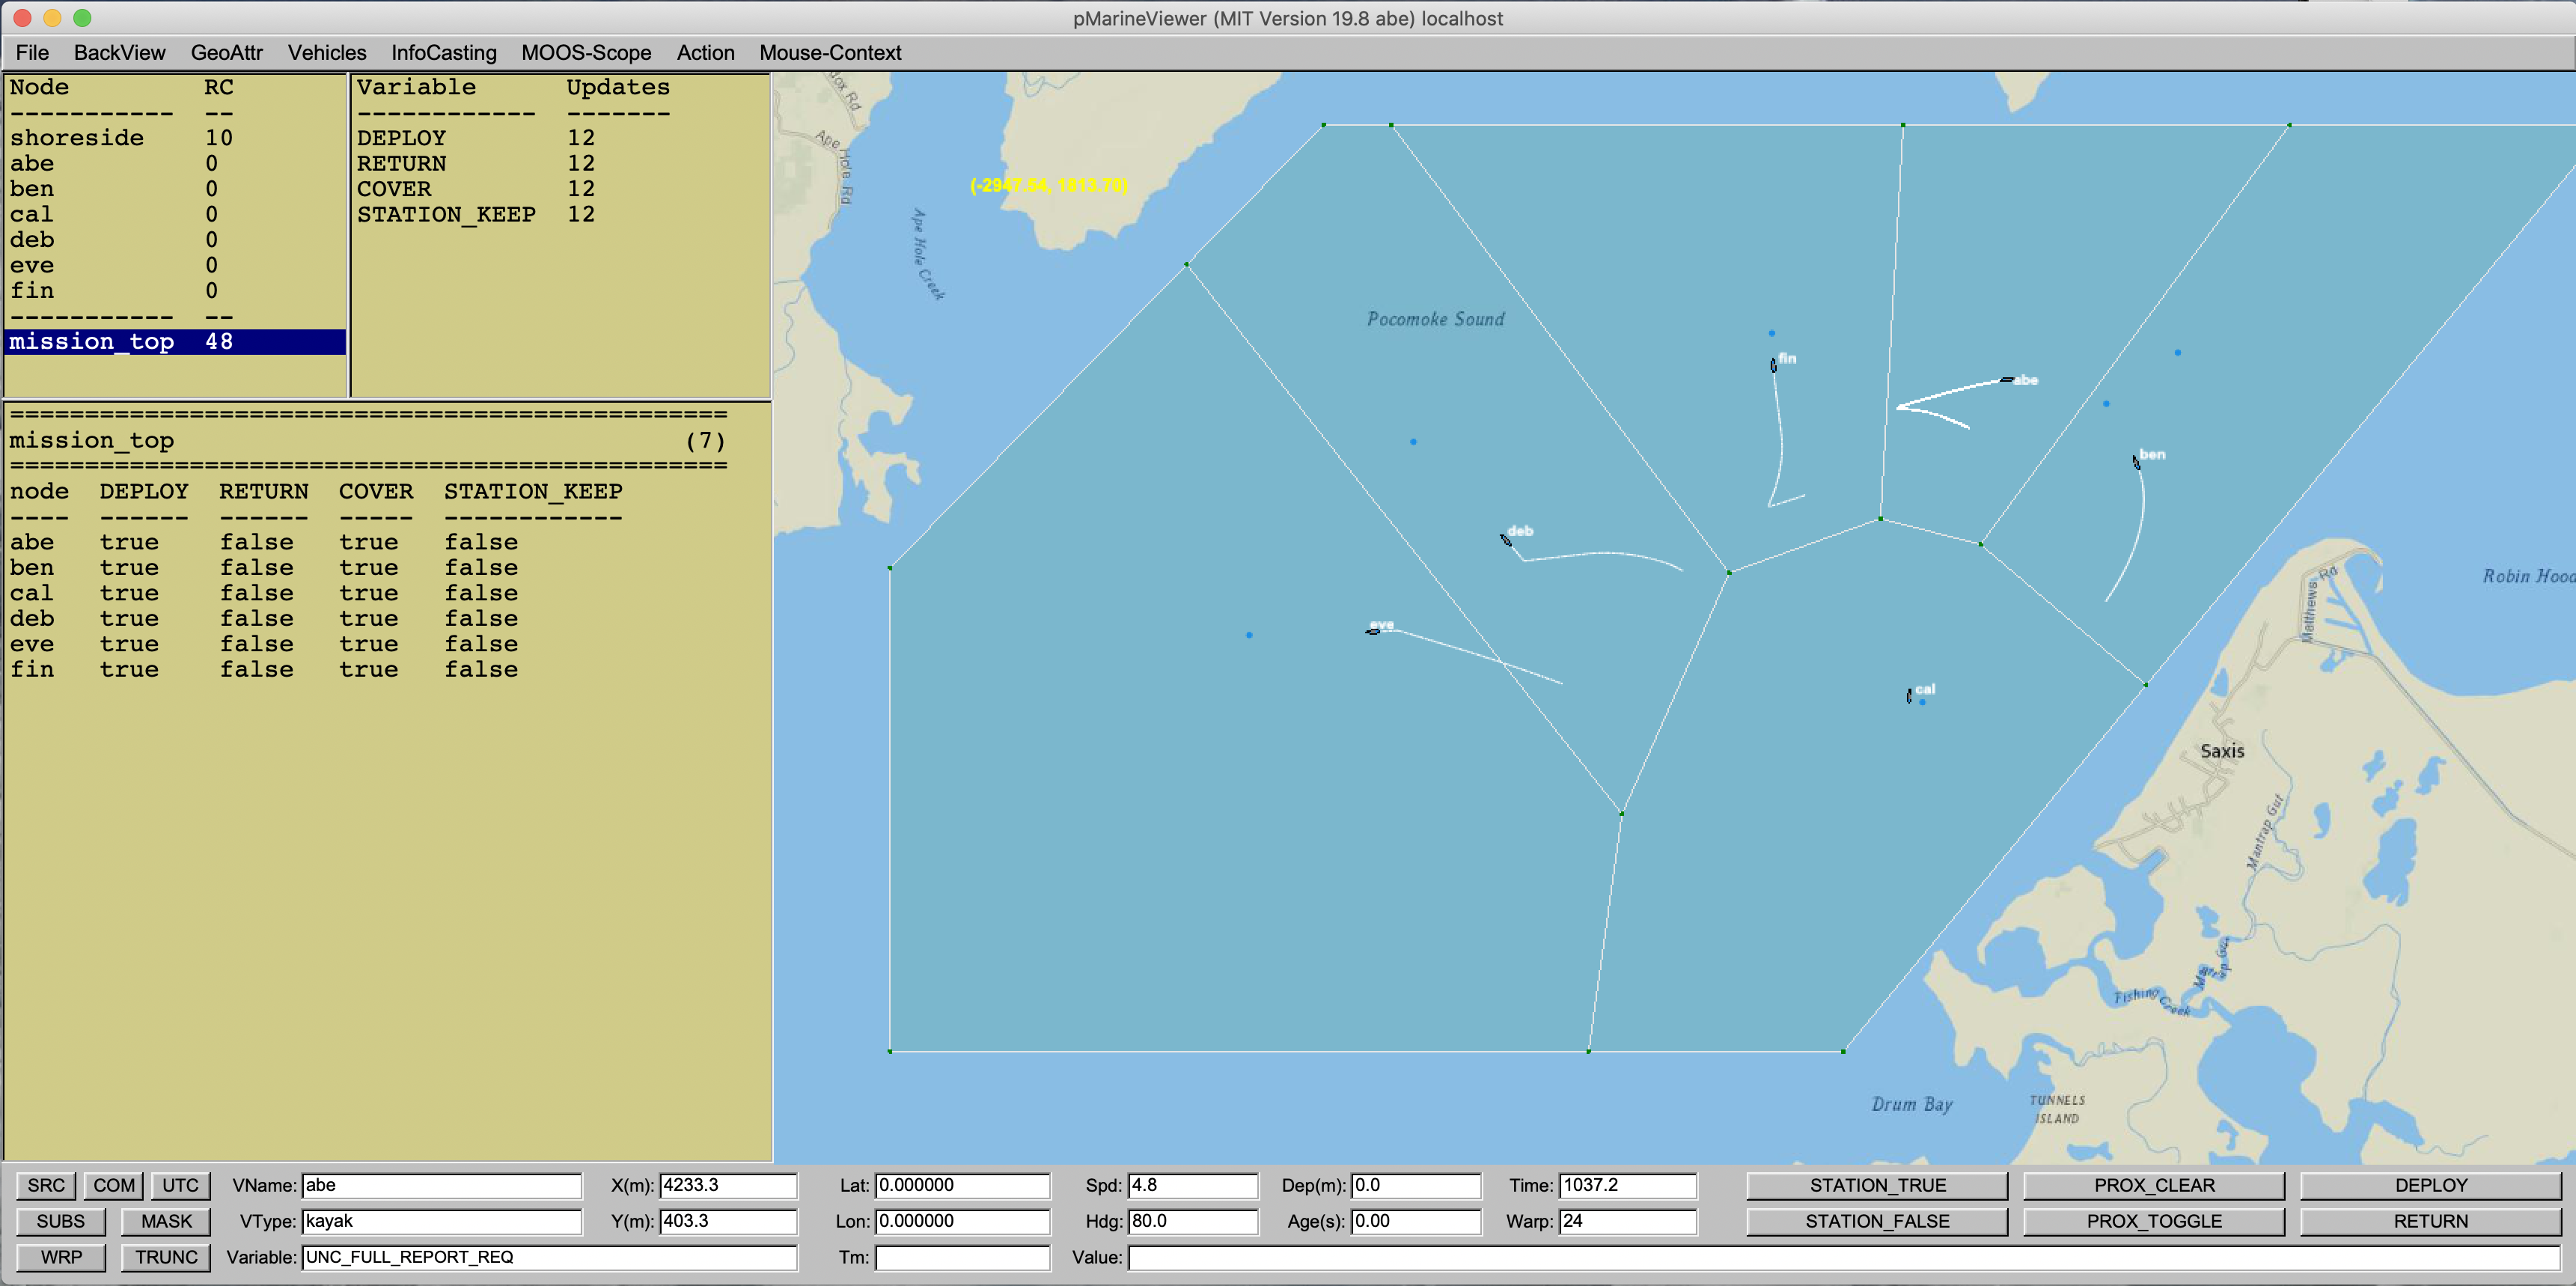Image resolution: width=2576 pixels, height=1286 pixels.
Task: Click the Hdg field showing 80.0
Action: click(1192, 1221)
